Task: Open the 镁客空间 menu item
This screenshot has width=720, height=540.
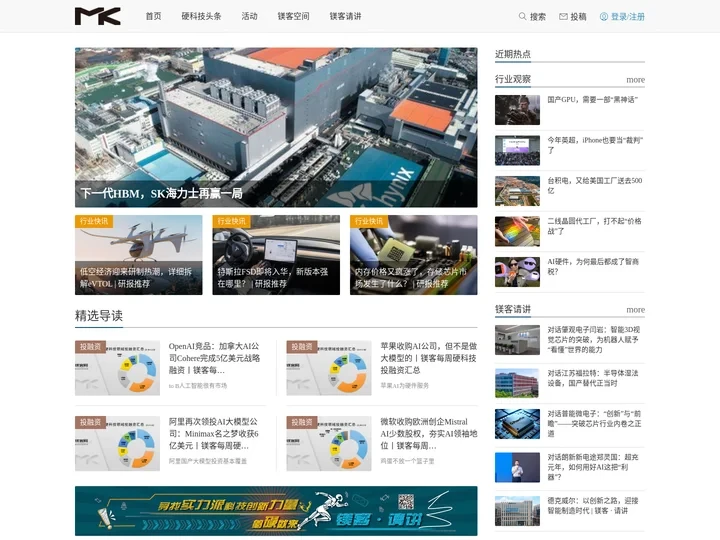Action: 293,16
